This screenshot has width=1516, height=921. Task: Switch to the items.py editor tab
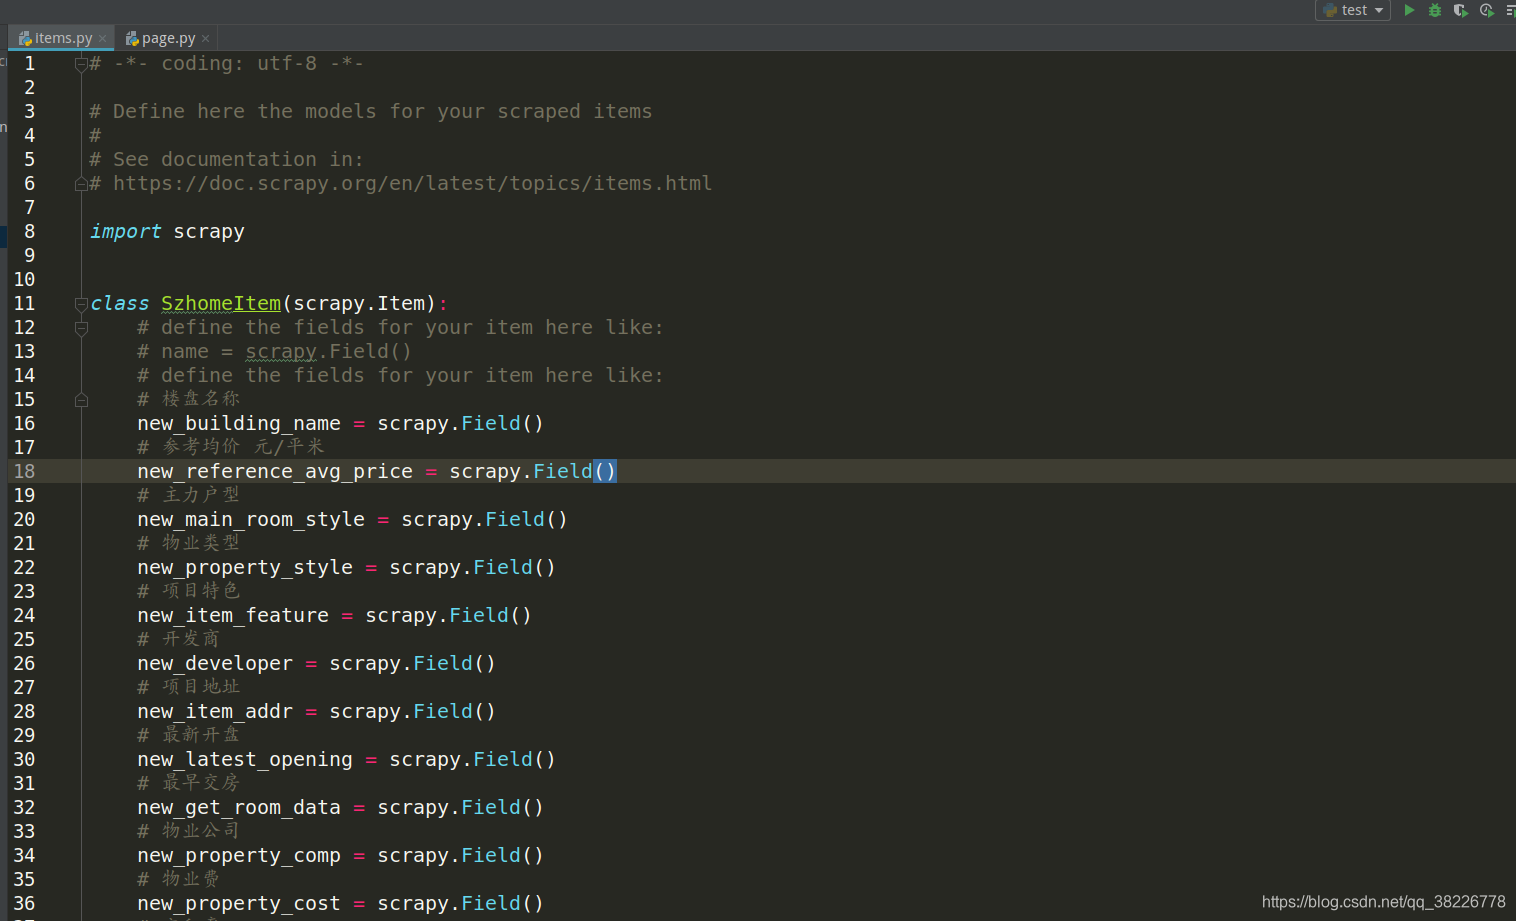click(x=62, y=38)
